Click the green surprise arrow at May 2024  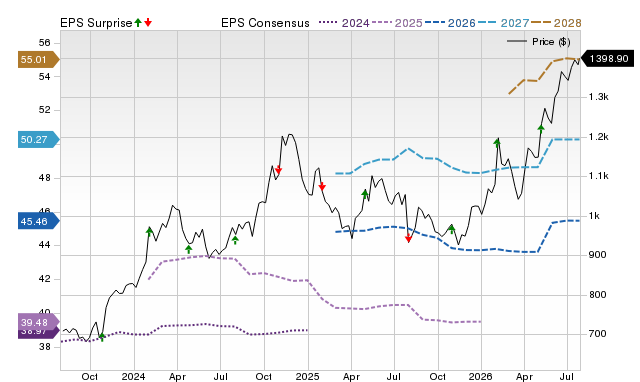point(189,249)
